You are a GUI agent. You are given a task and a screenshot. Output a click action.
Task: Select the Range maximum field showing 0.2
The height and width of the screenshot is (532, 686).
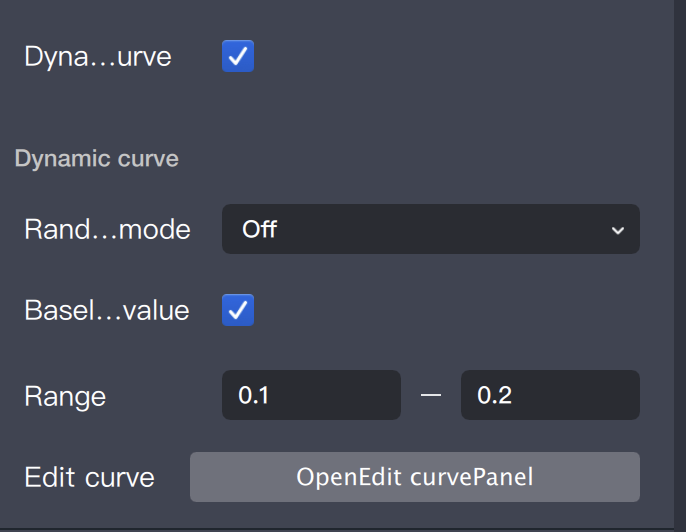pyautogui.click(x=549, y=395)
